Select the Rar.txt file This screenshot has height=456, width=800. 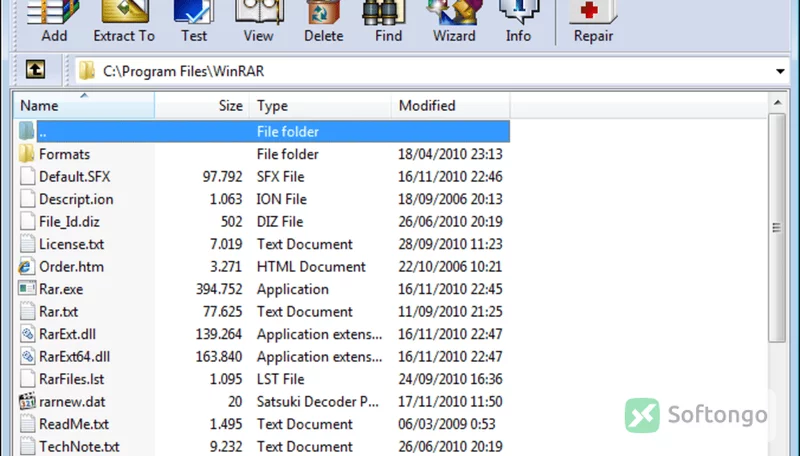click(263, 311)
